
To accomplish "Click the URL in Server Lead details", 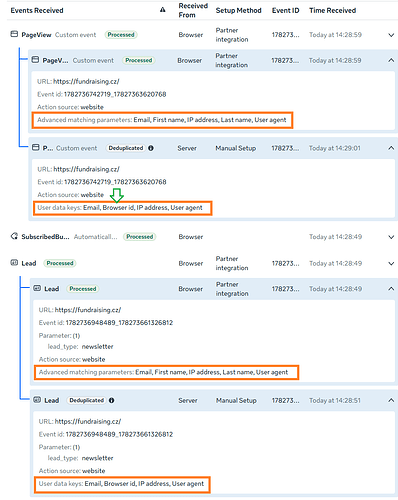I will click(x=88, y=421).
